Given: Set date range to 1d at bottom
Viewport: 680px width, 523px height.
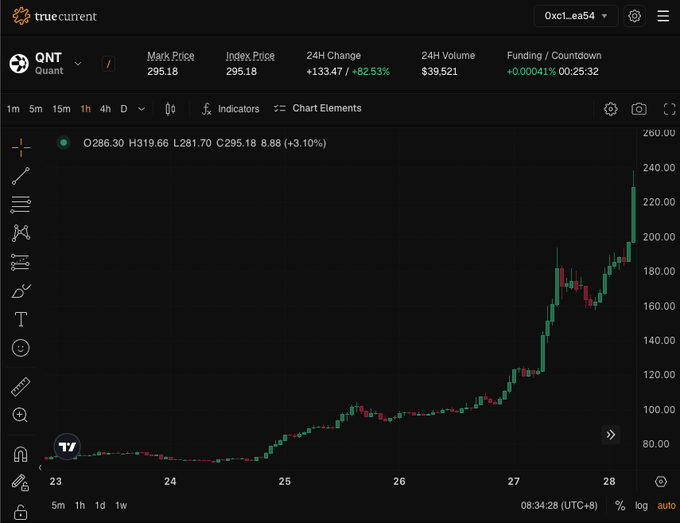Looking at the screenshot, I should [100, 505].
